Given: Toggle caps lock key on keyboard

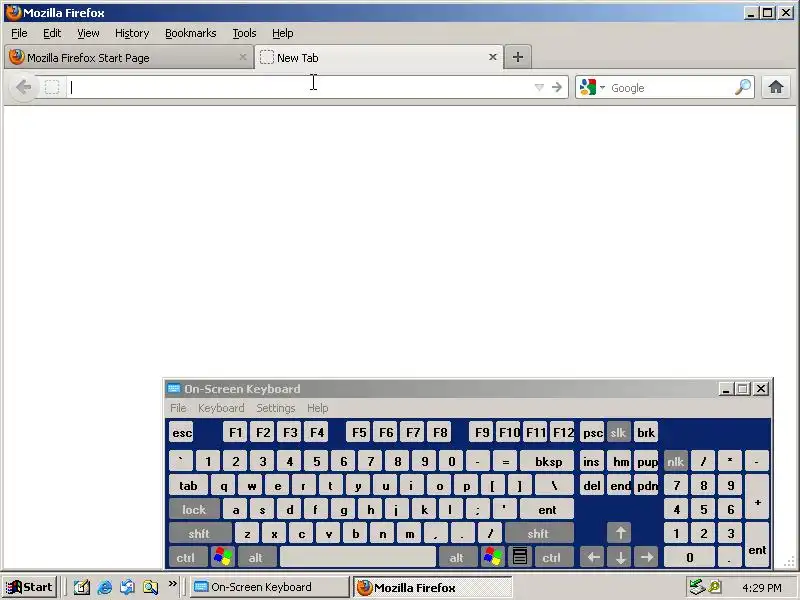Looking at the screenshot, I should click(x=194, y=509).
